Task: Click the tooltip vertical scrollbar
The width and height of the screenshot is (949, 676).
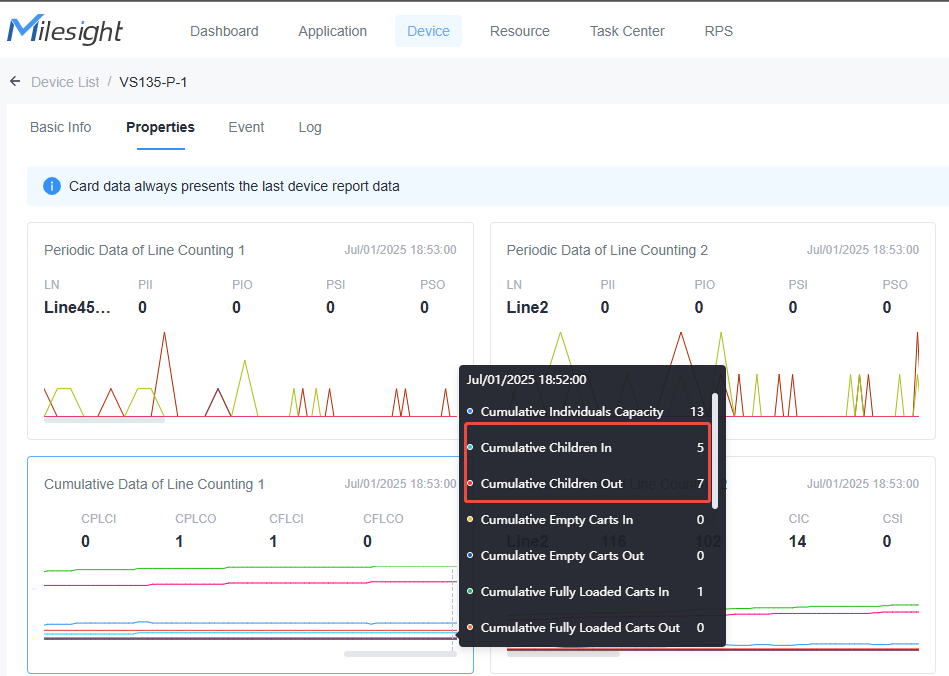Action: click(715, 451)
